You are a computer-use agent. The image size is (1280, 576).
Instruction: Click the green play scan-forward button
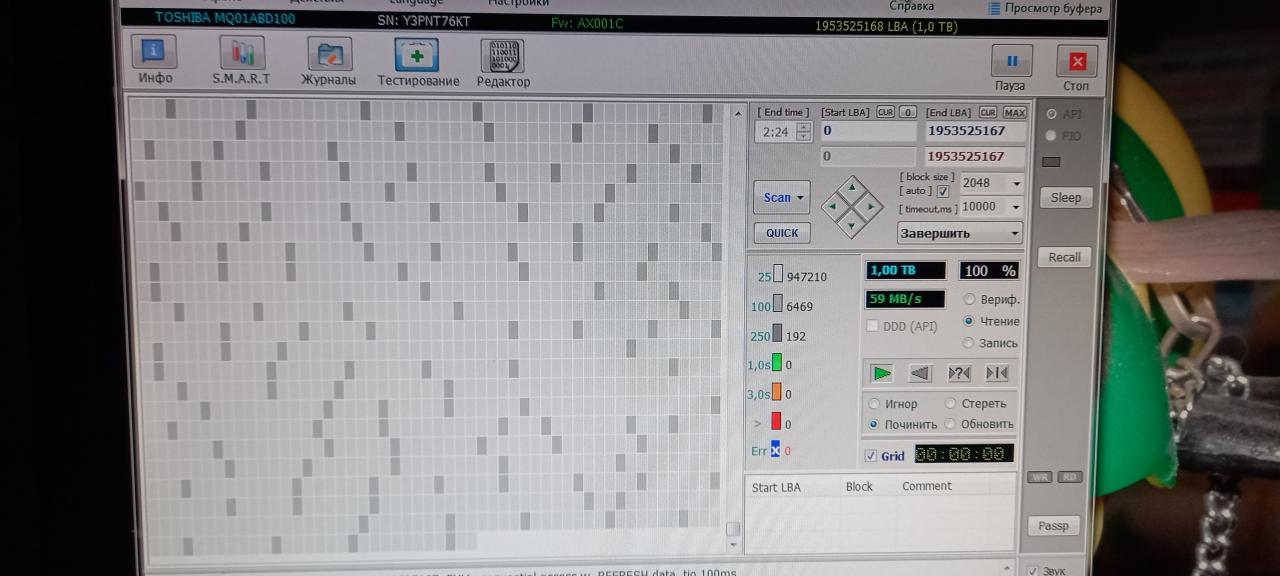[x=882, y=373]
